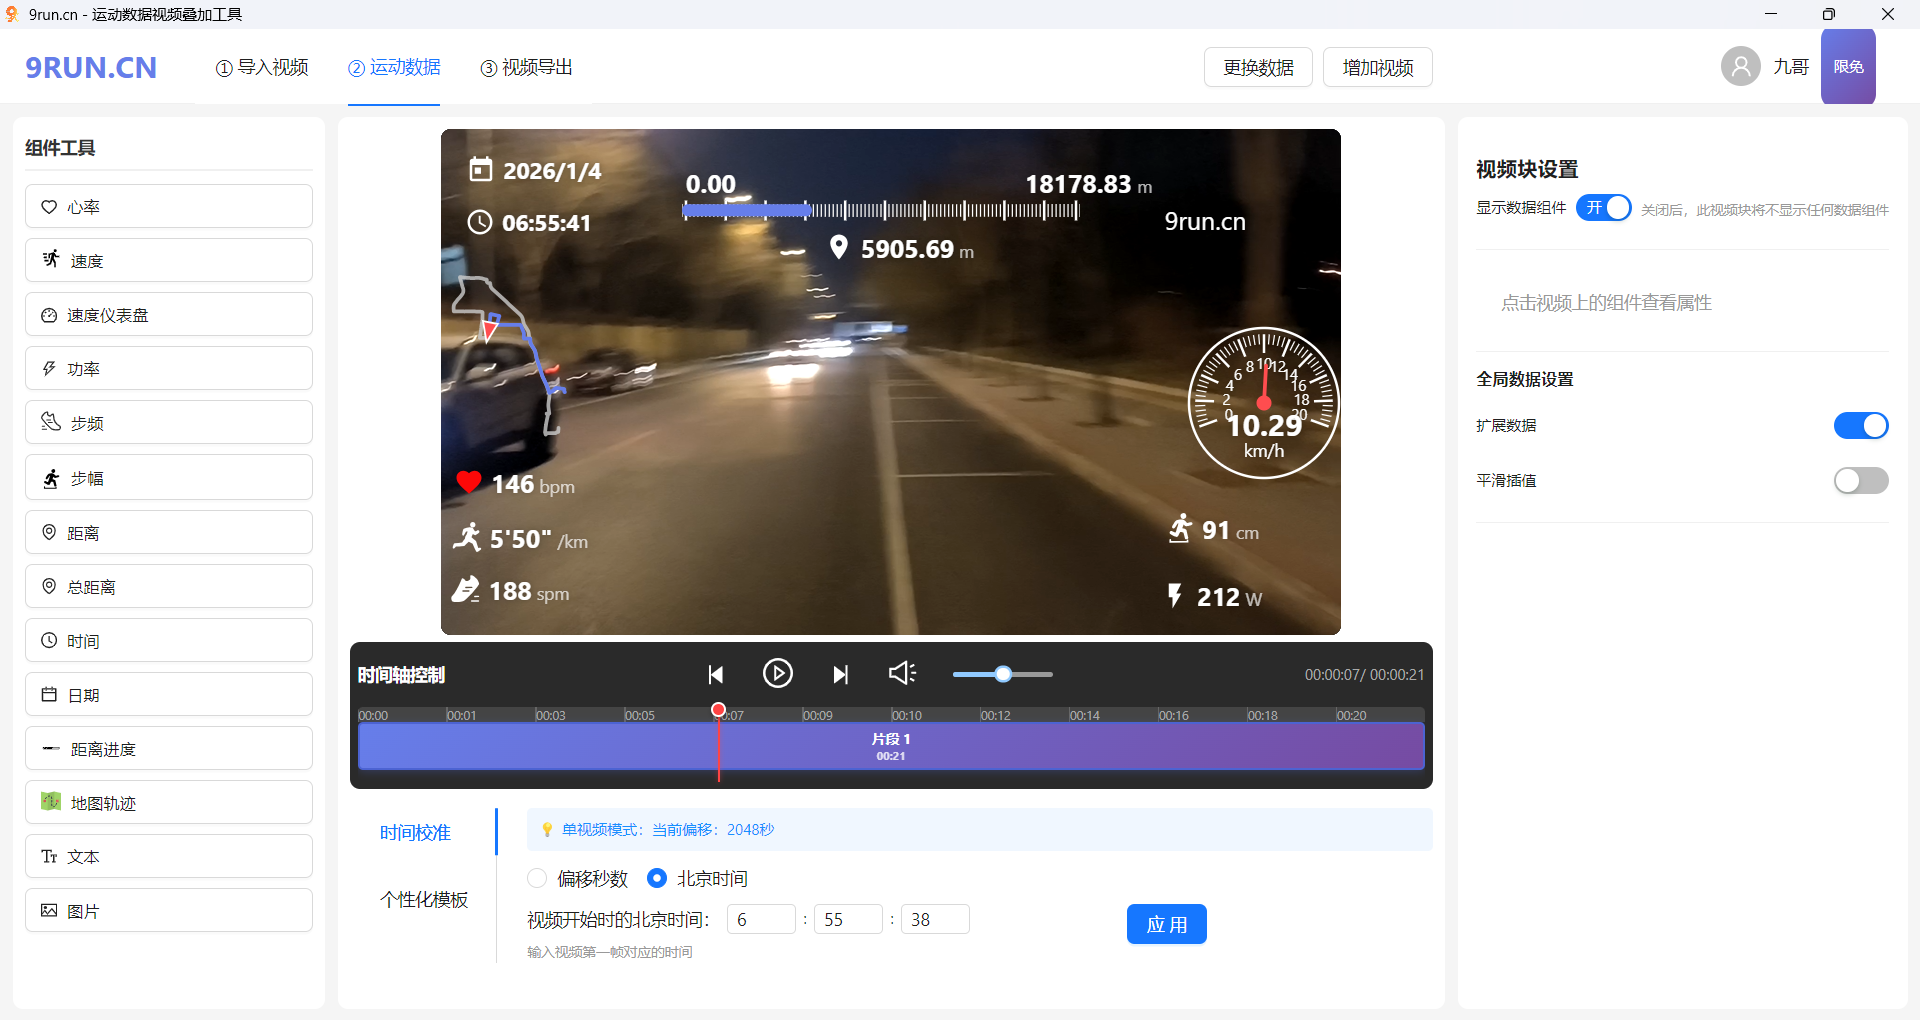Click the 更换数据 button

(1258, 67)
